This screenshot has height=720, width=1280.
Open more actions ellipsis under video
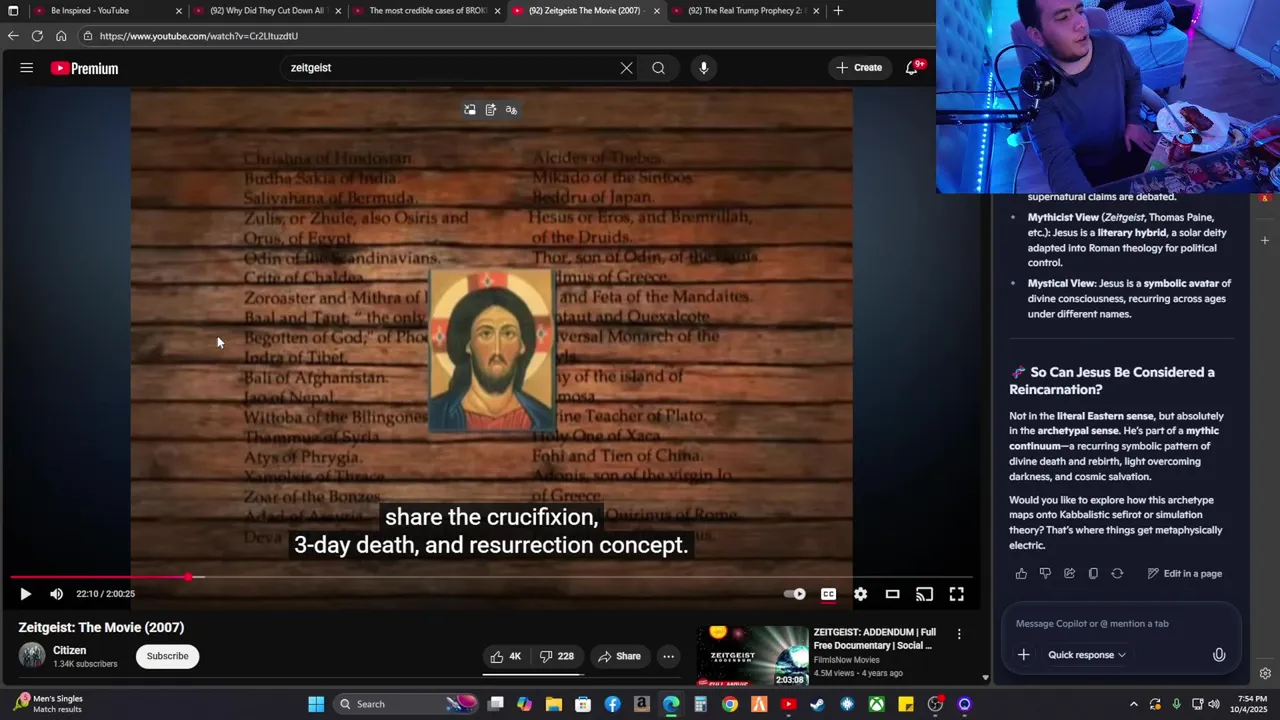click(x=668, y=656)
